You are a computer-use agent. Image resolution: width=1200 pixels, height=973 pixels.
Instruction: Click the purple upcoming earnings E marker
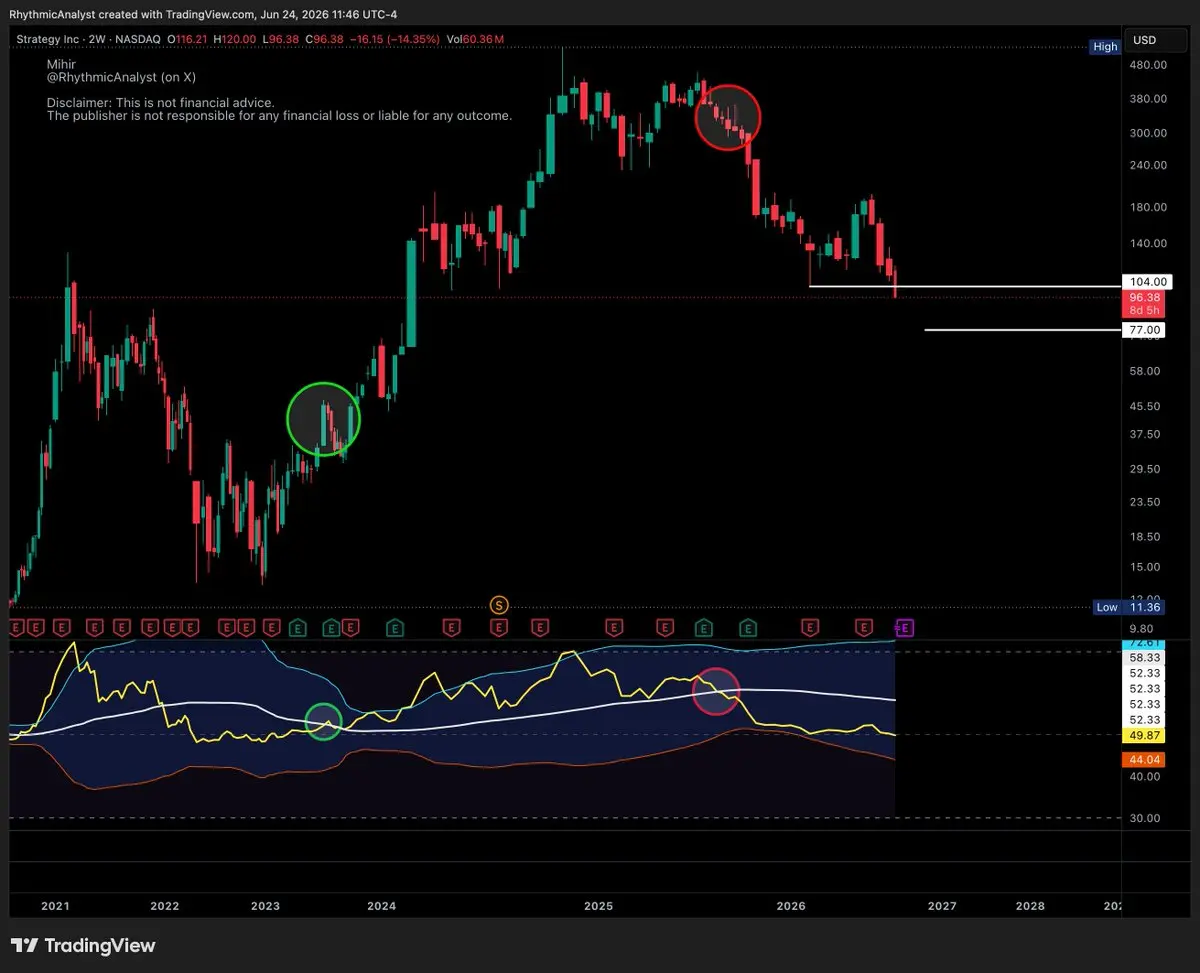click(x=905, y=628)
